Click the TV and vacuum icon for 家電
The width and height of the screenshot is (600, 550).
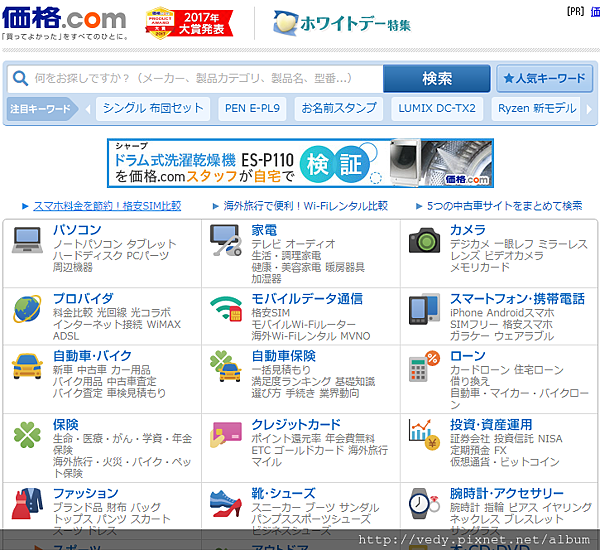[226, 240]
